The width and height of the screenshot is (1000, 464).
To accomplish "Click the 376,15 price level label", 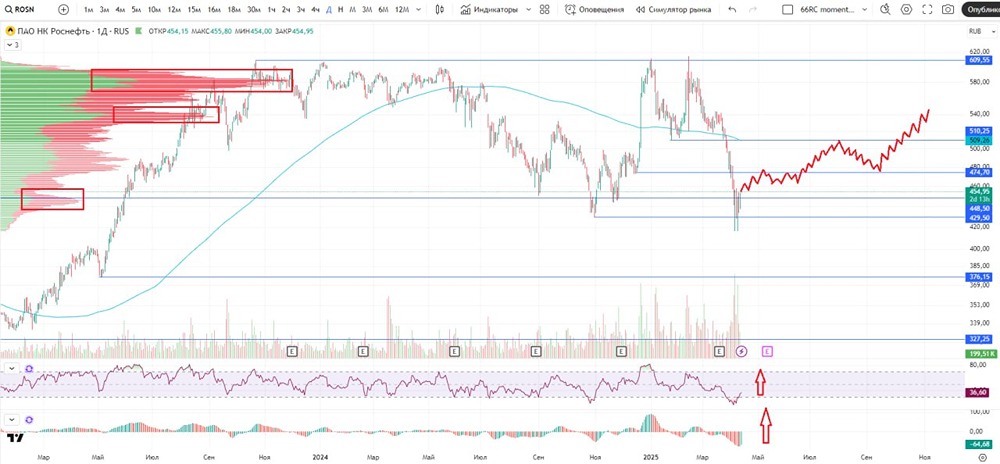I will click(981, 277).
